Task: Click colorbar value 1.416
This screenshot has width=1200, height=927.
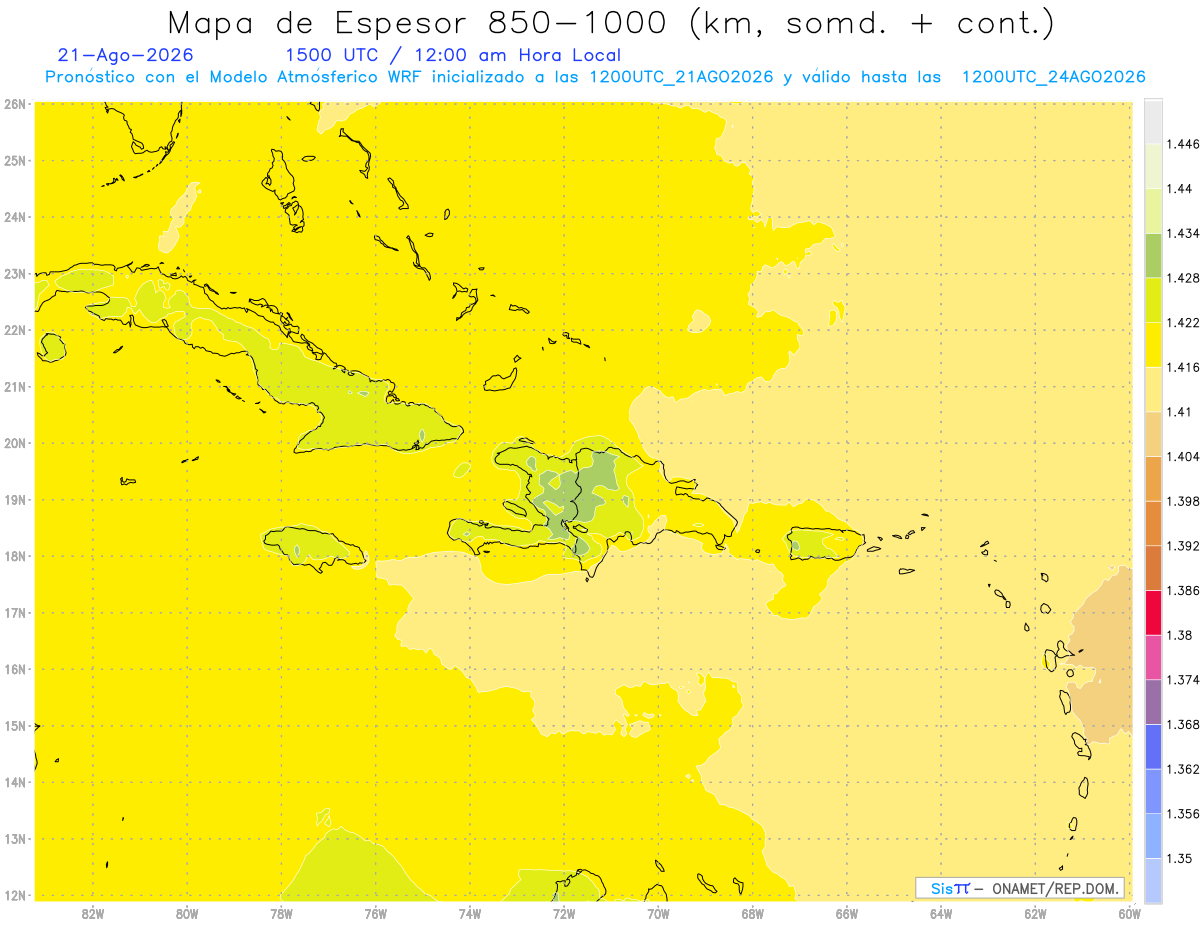Action: 1183,367
